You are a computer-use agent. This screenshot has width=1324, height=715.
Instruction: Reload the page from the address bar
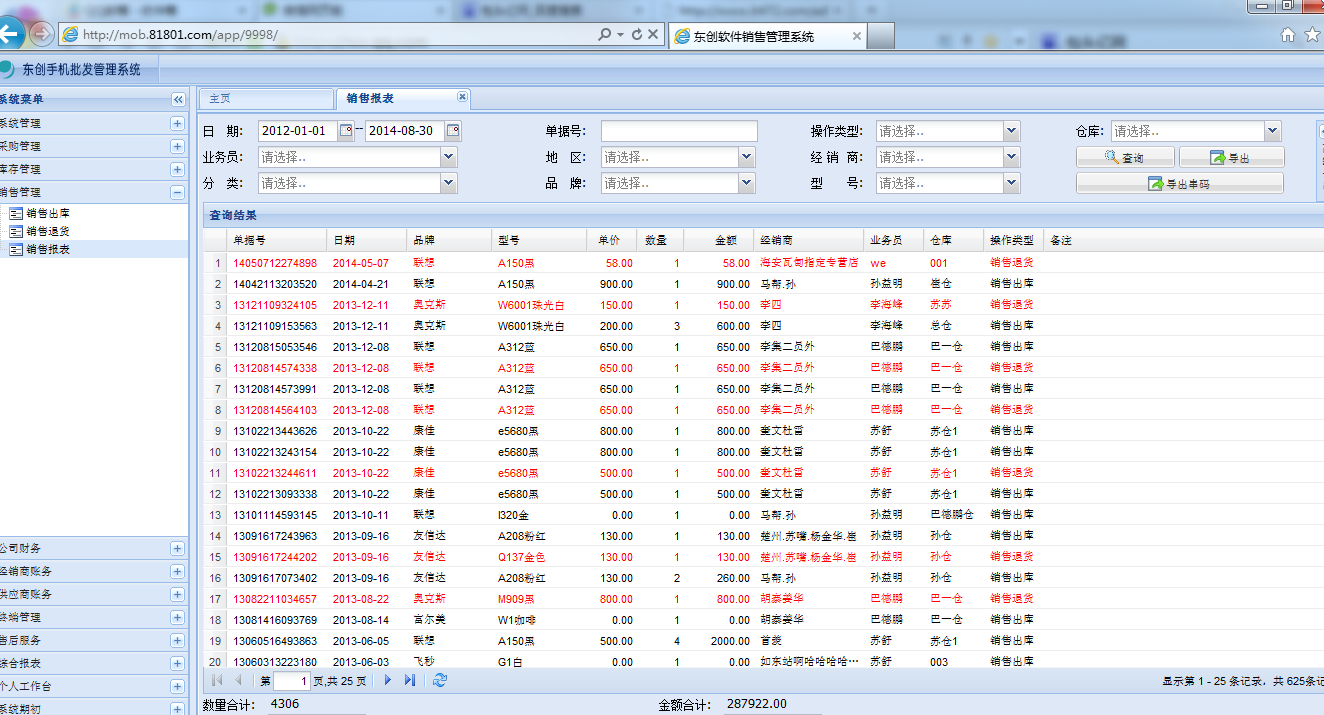point(636,34)
